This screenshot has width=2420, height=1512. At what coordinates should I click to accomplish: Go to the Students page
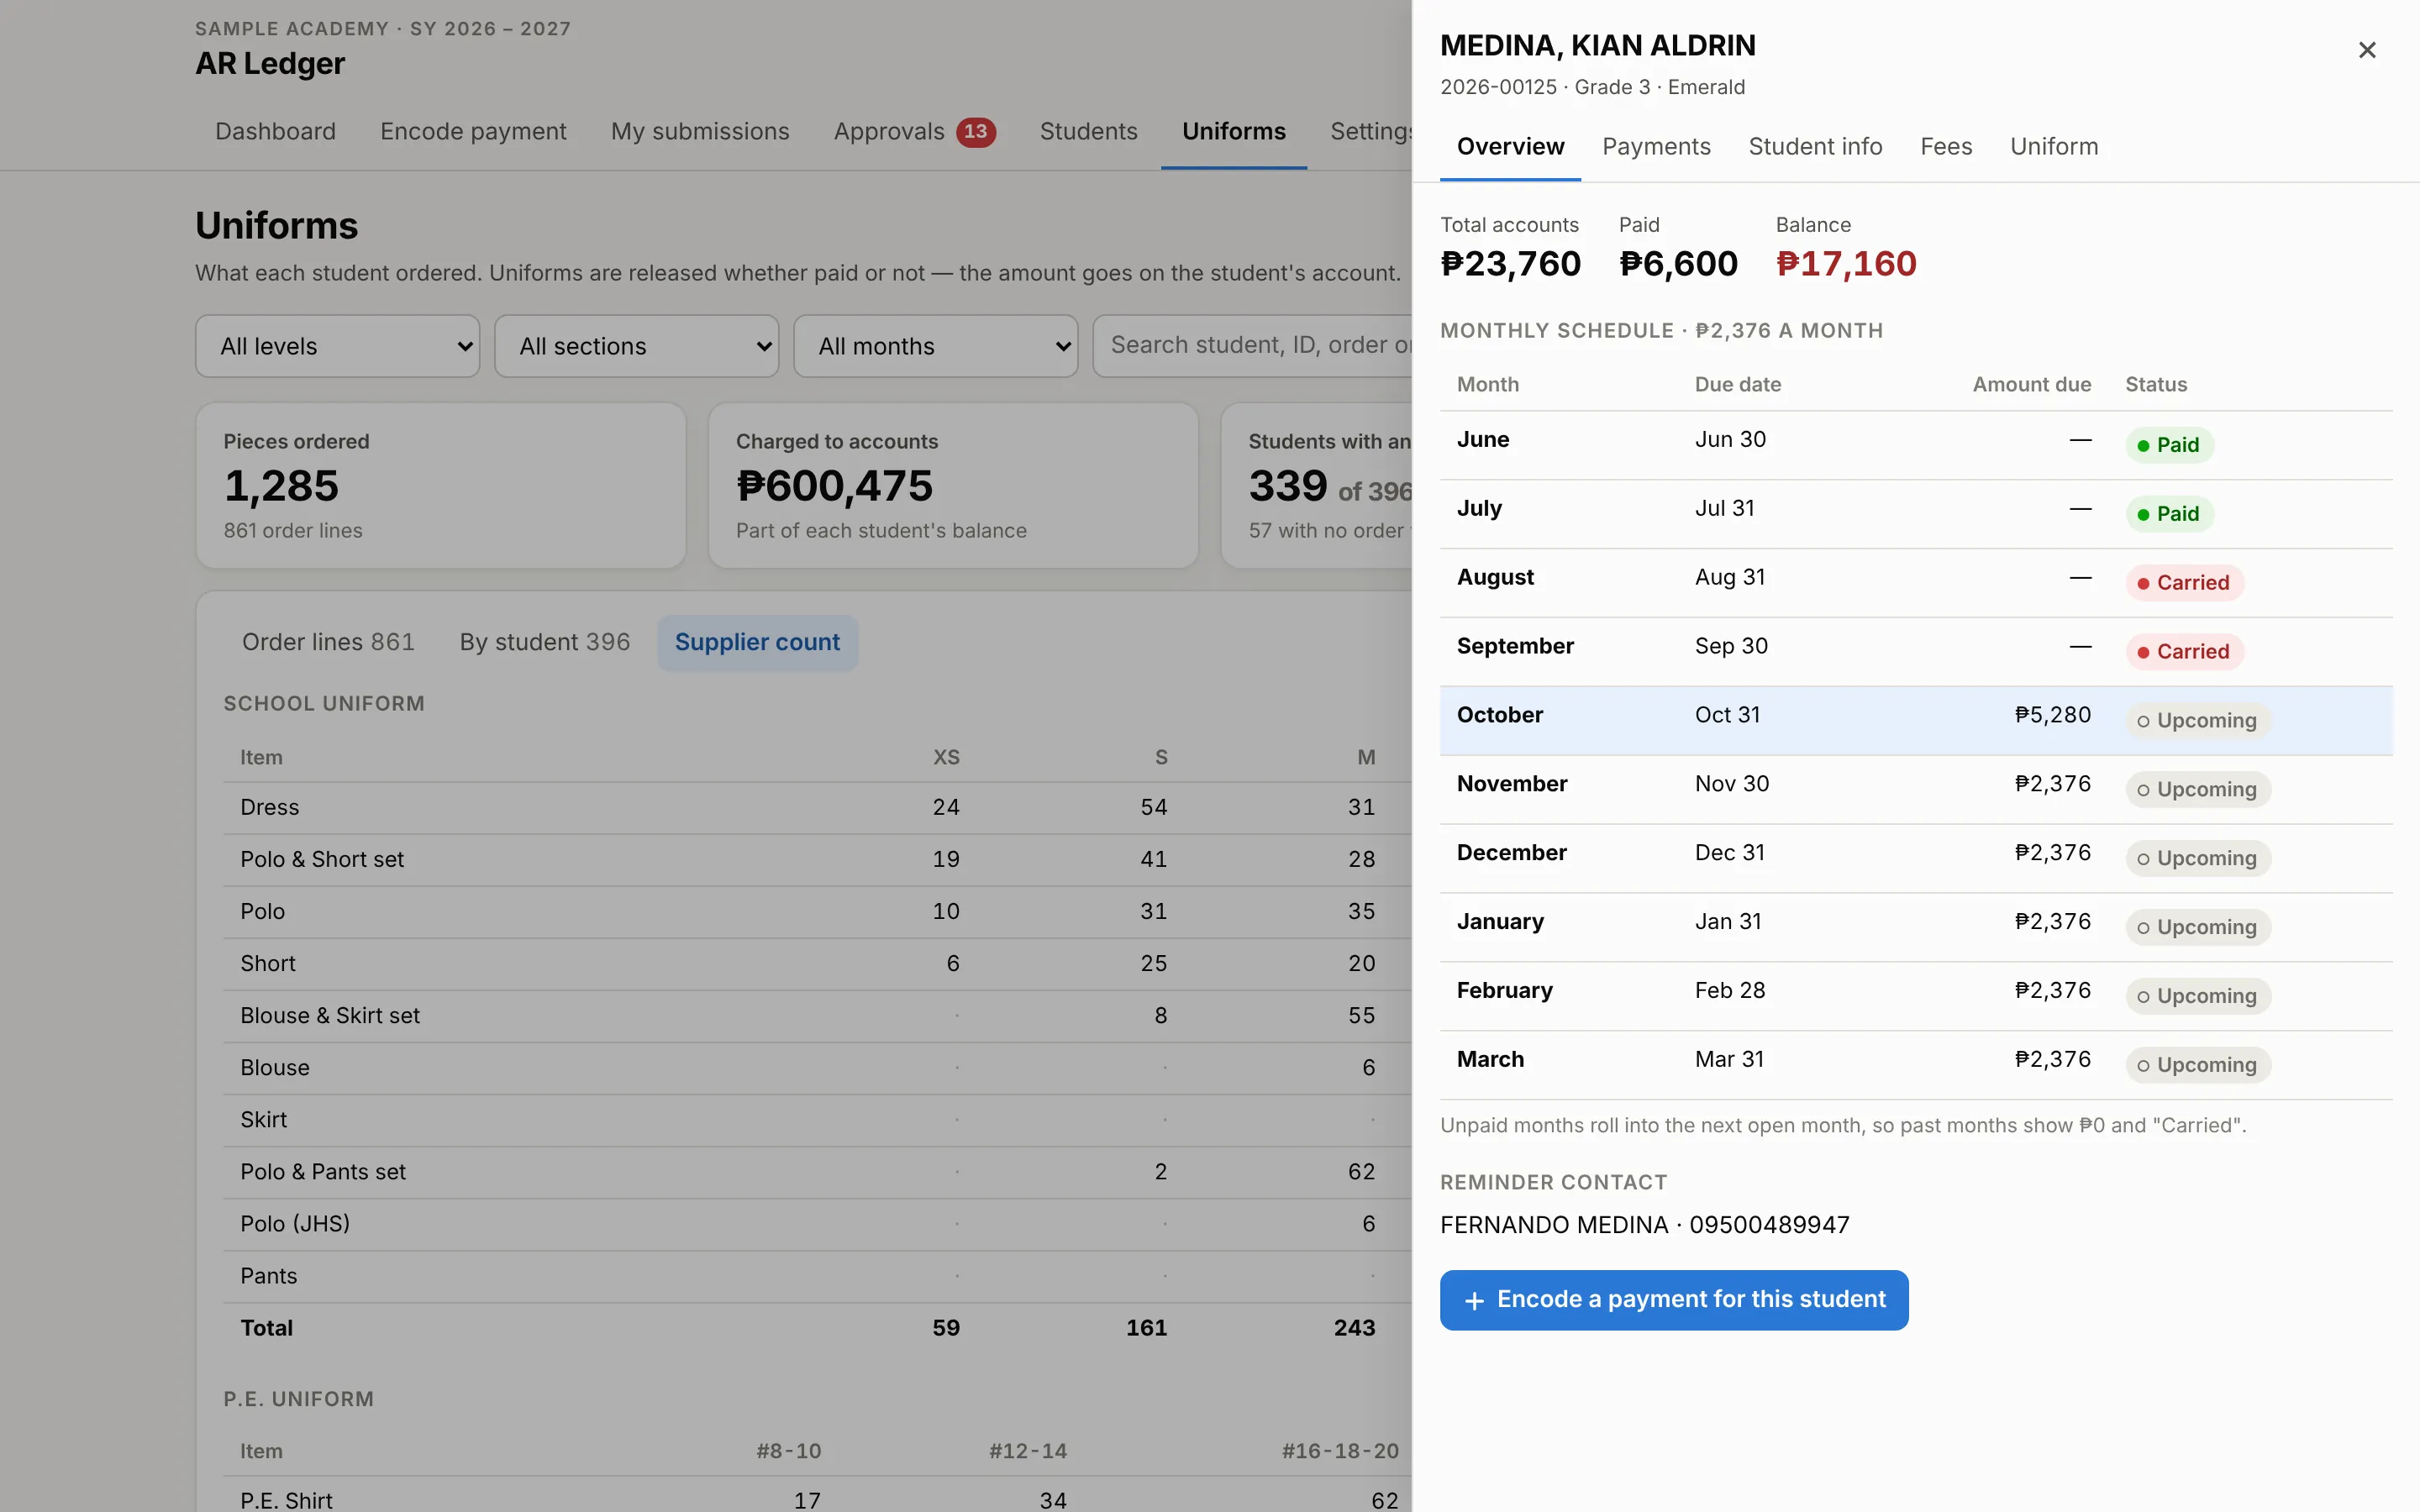1088,132
